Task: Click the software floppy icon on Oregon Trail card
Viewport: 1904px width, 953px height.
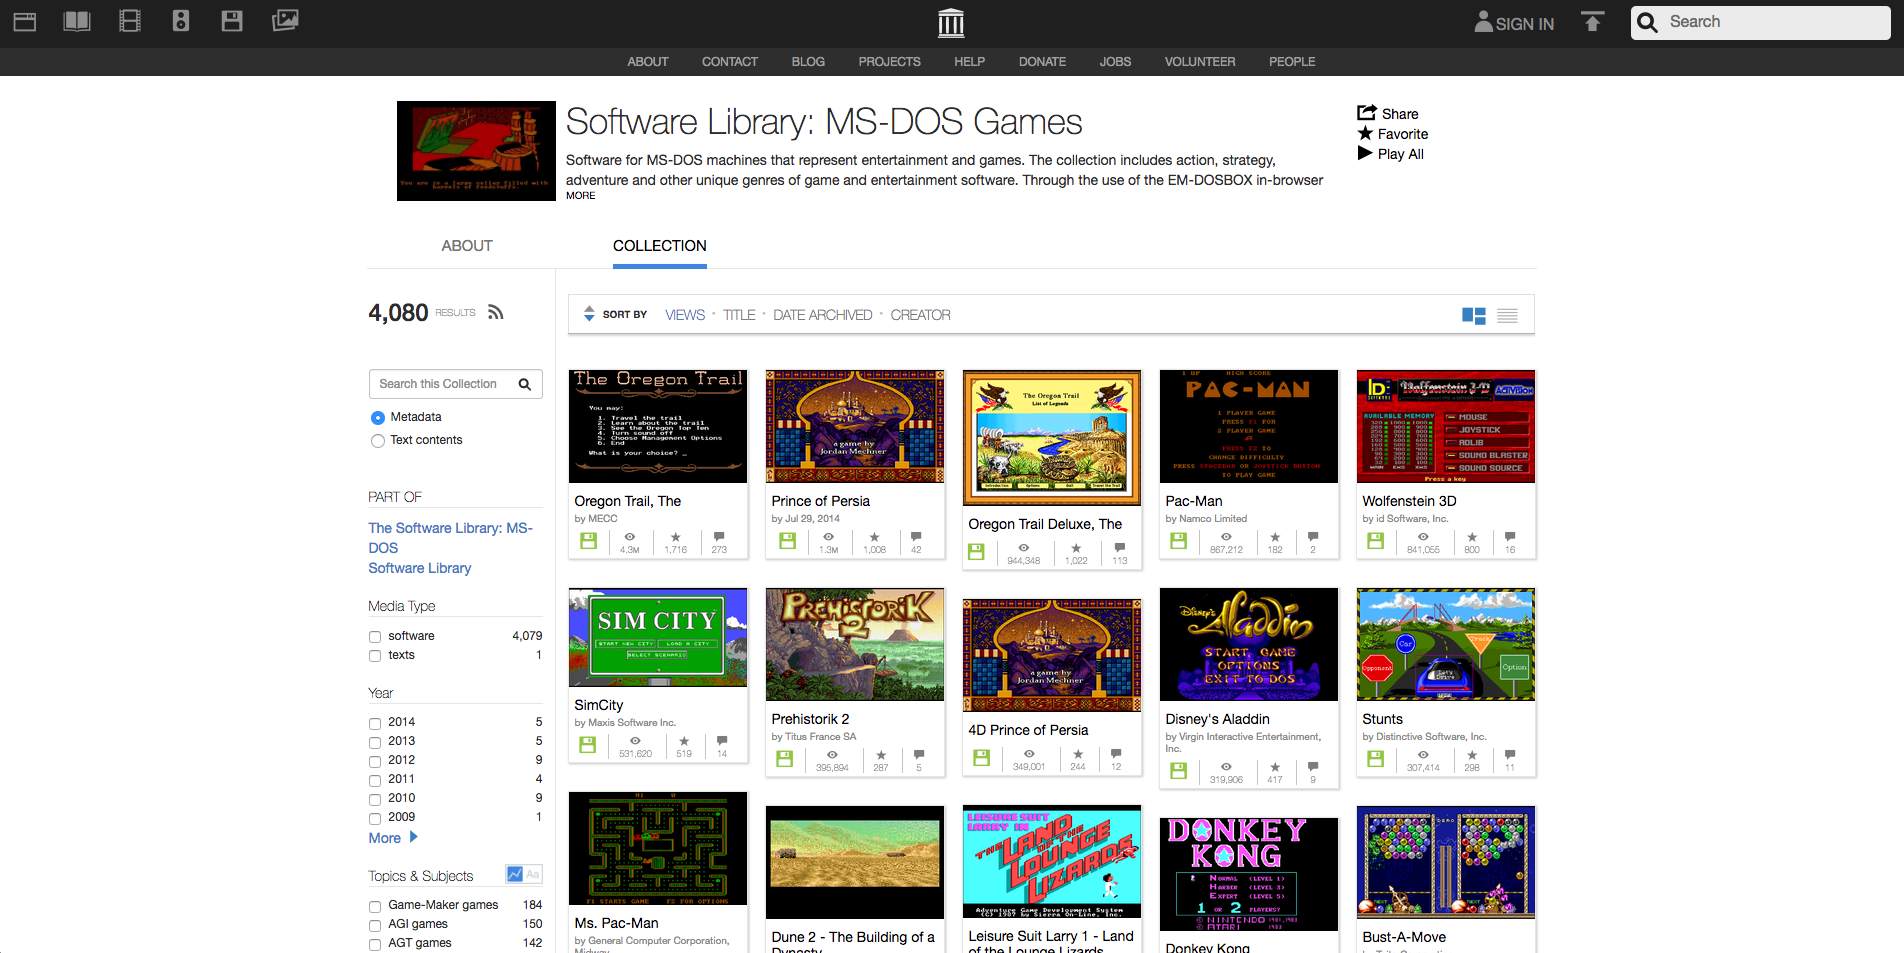Action: pos(589,541)
